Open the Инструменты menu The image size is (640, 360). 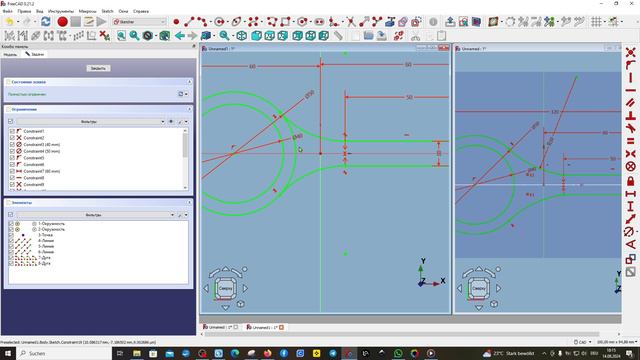(x=61, y=11)
